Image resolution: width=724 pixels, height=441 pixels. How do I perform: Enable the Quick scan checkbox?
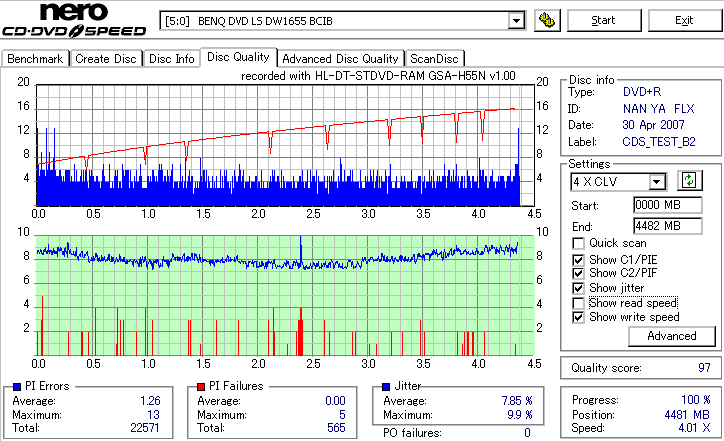click(x=578, y=243)
